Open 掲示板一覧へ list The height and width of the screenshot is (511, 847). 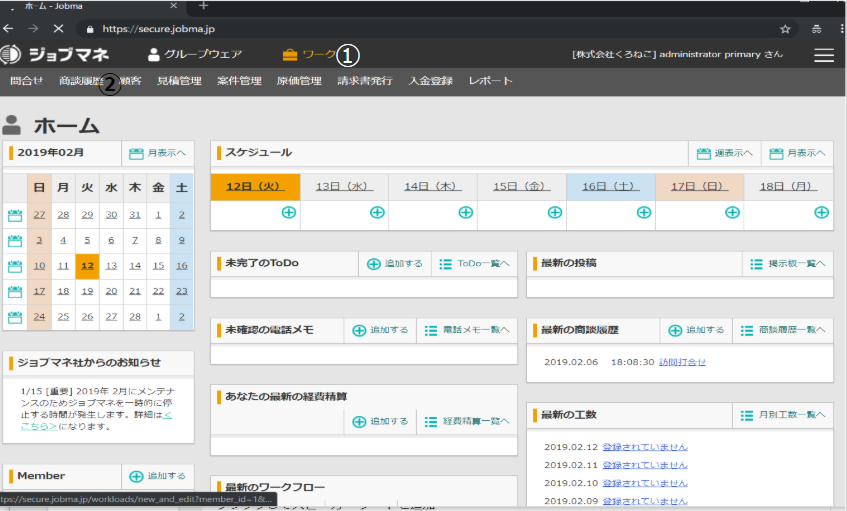(x=788, y=264)
